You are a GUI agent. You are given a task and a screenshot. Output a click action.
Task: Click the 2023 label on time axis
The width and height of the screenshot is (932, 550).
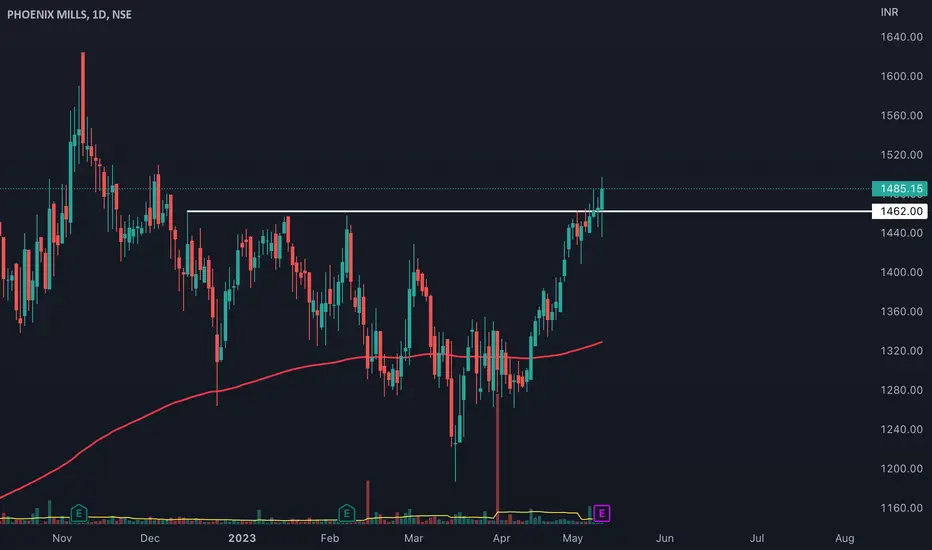pos(242,538)
